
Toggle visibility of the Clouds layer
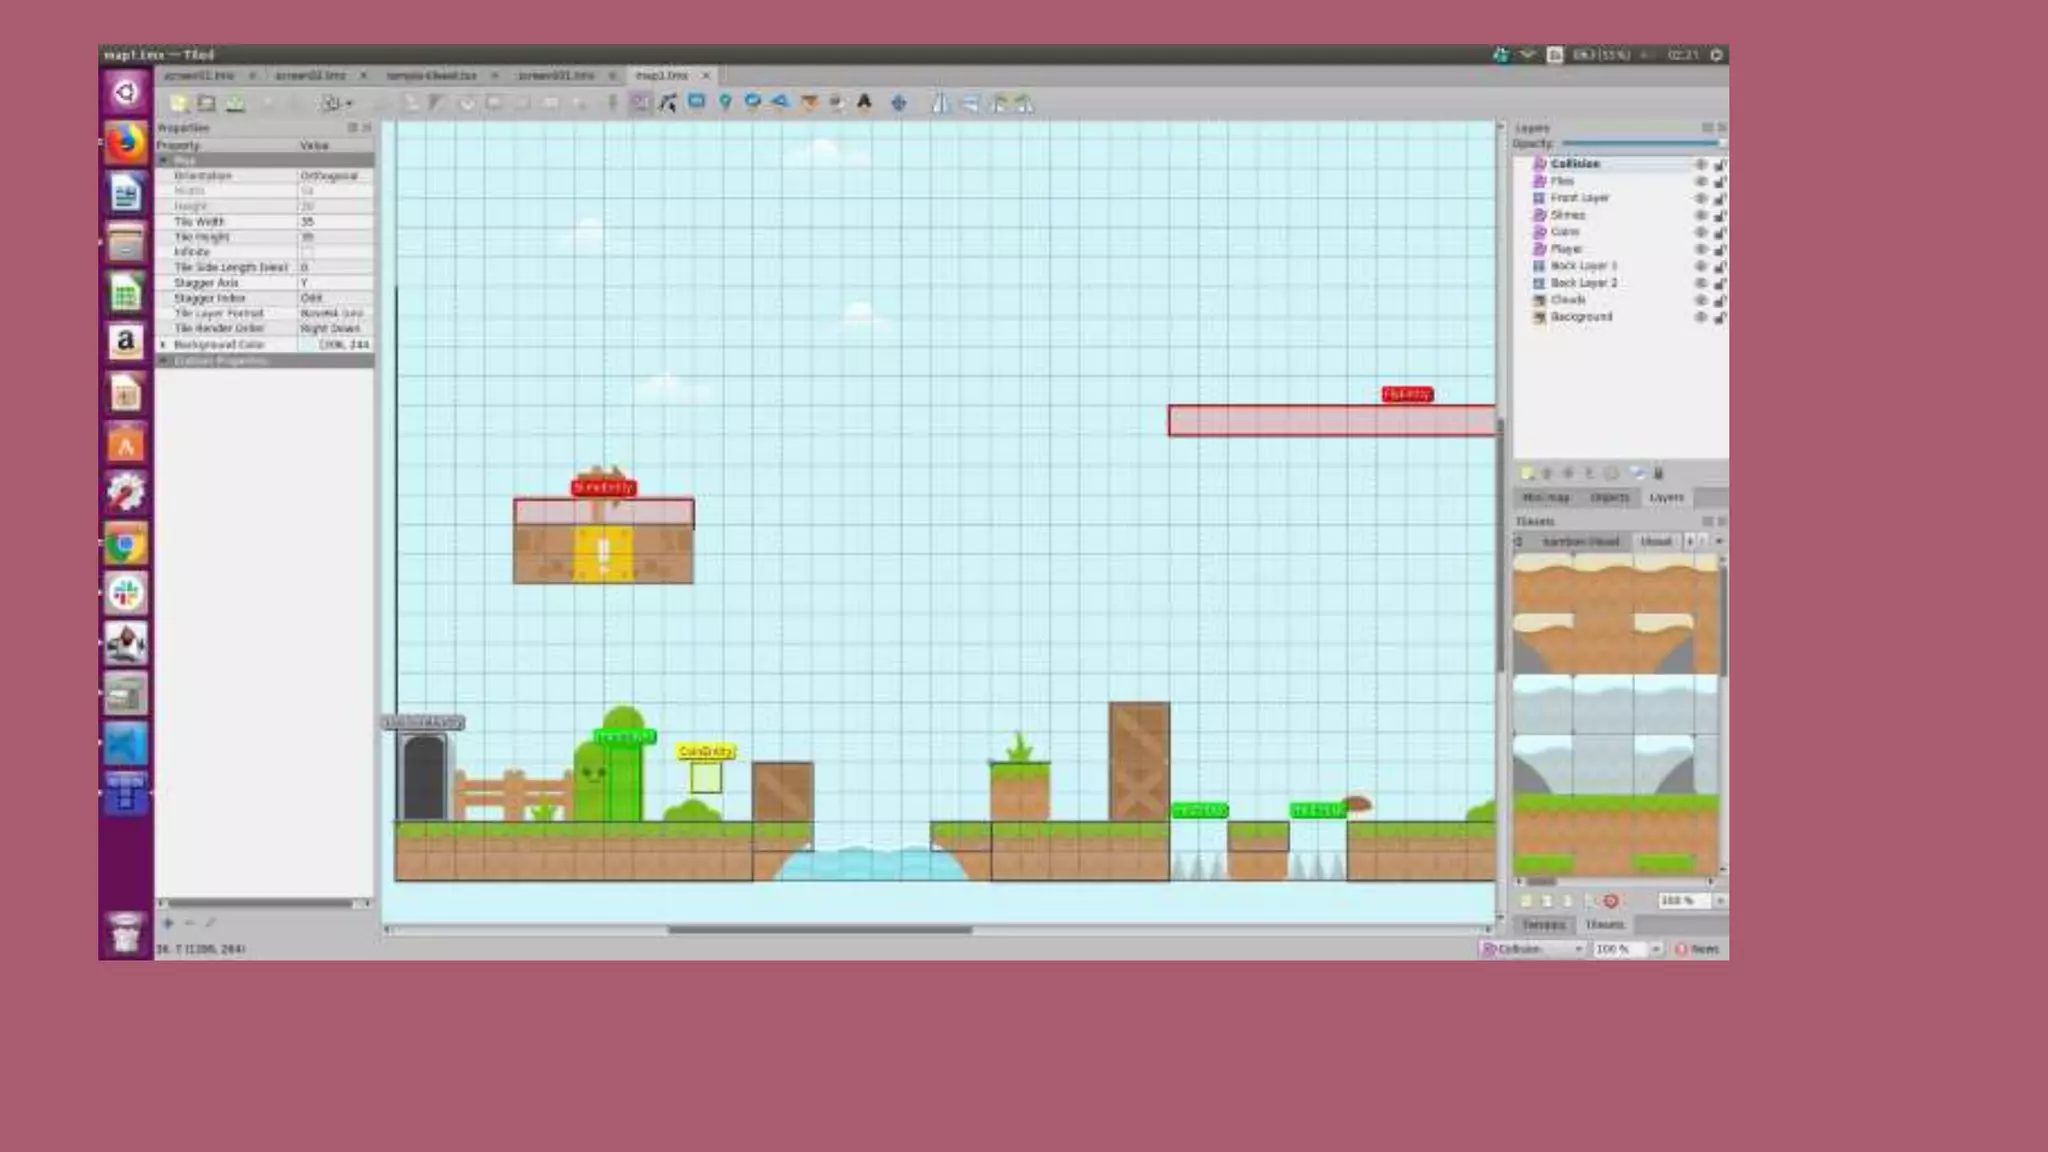(1700, 300)
